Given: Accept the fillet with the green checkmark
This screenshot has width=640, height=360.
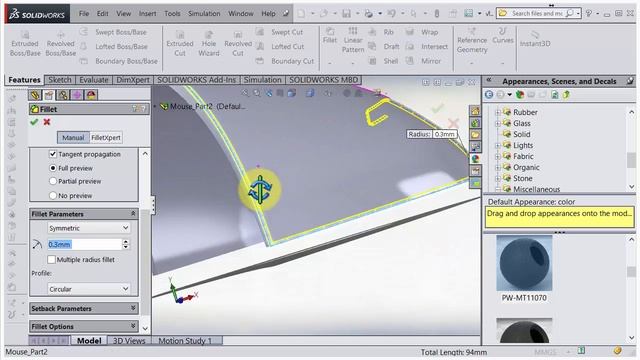Looking at the screenshot, I should point(34,122).
